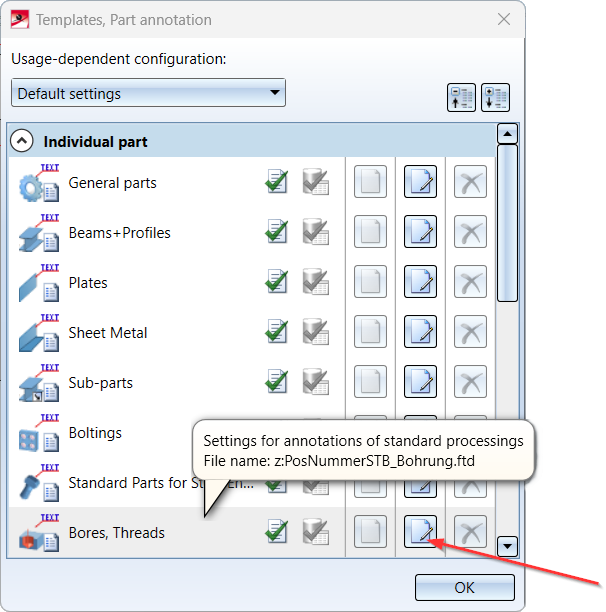The width and height of the screenshot is (606, 612).
Task: Click the expand all groups icon
Action: [495, 98]
